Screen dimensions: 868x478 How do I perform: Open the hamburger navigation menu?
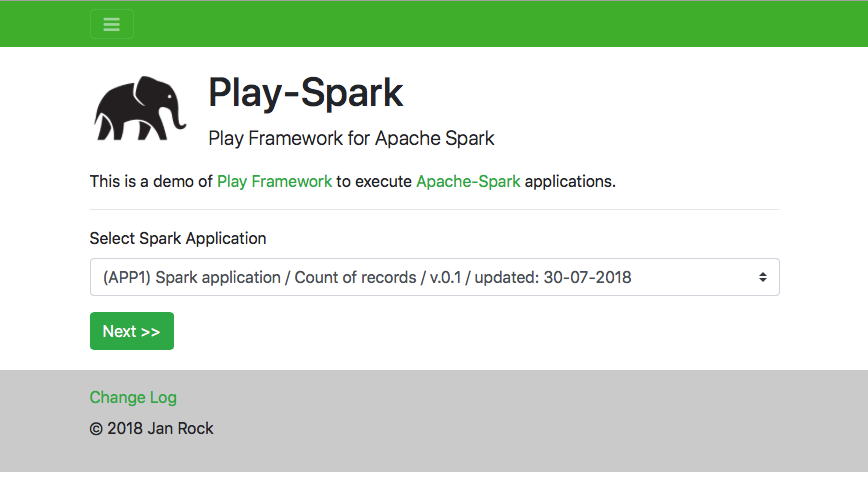(111, 24)
